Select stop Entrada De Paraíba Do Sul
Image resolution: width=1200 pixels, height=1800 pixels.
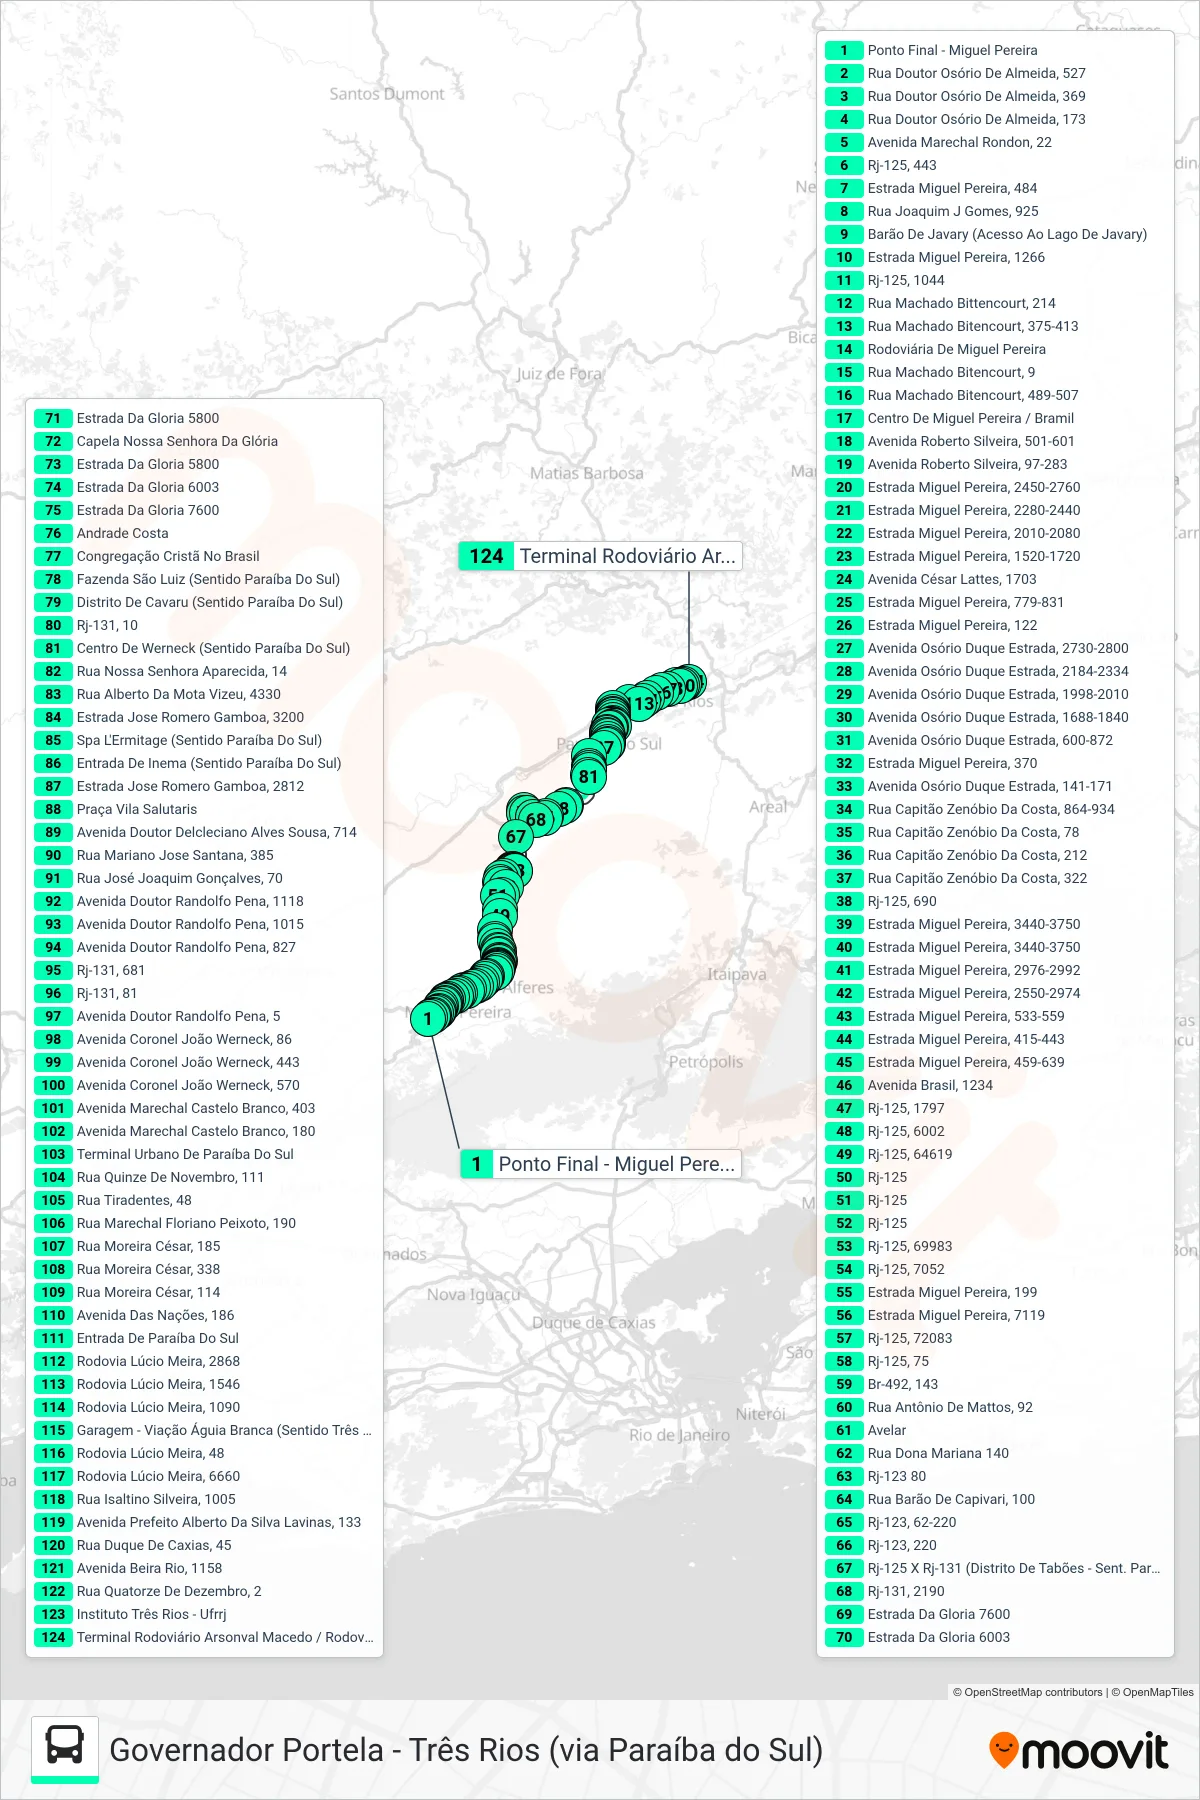137,1338
